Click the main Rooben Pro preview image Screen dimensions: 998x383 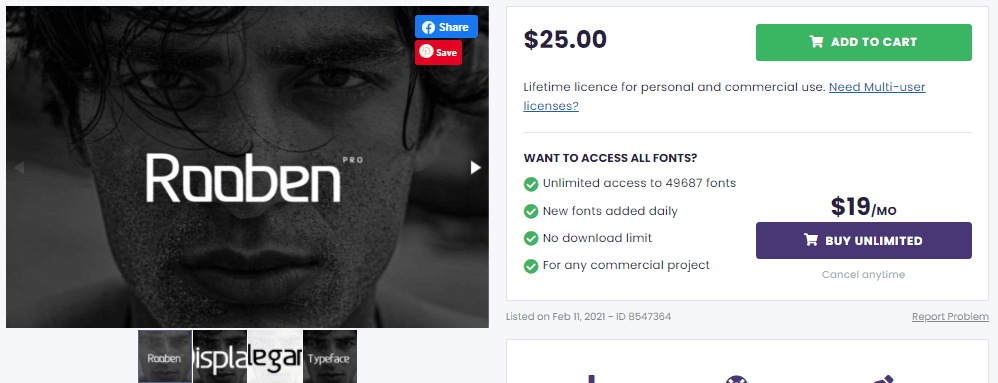pos(248,167)
